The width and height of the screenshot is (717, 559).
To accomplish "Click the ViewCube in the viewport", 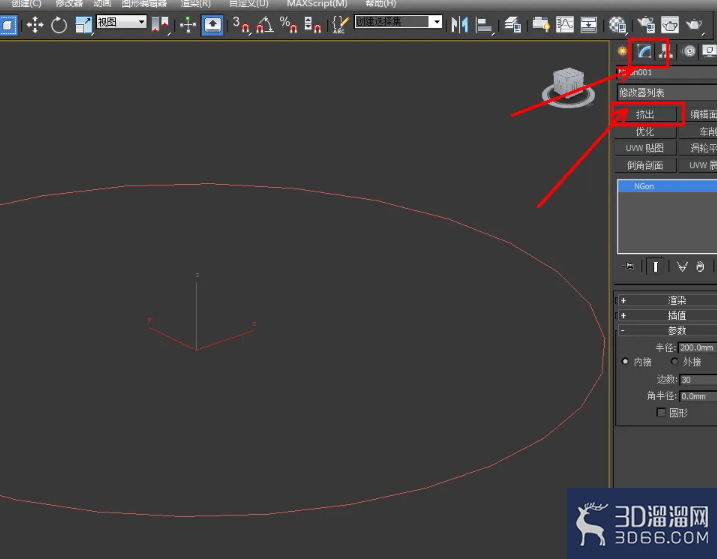I will click(568, 88).
